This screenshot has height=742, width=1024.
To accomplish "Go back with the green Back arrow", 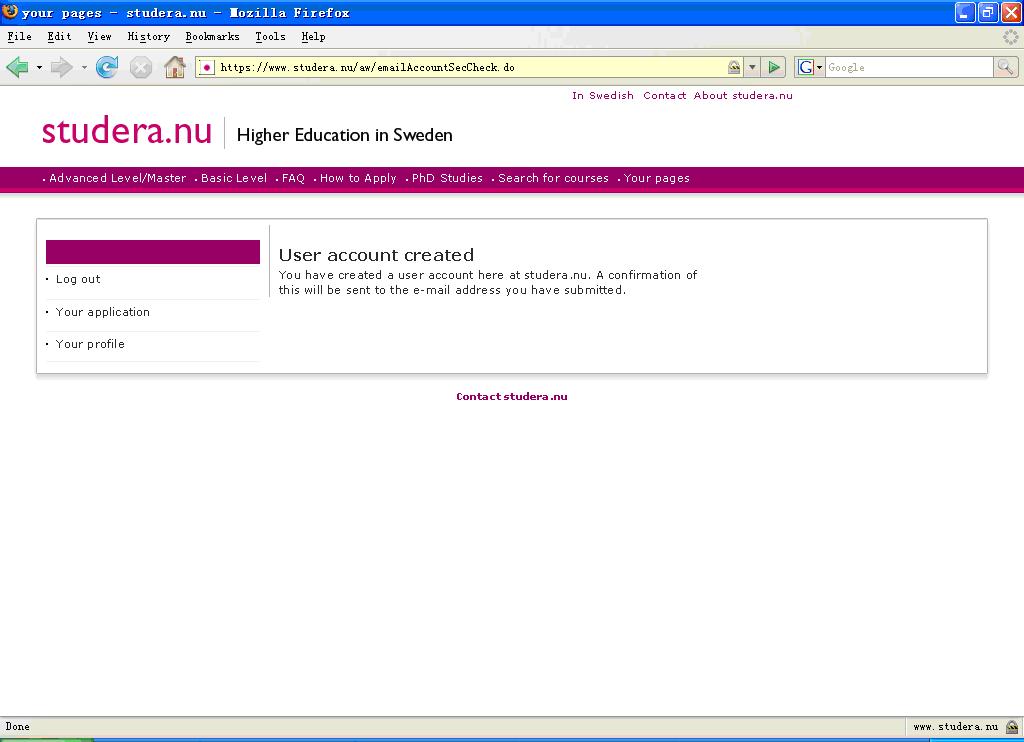I will tap(18, 67).
